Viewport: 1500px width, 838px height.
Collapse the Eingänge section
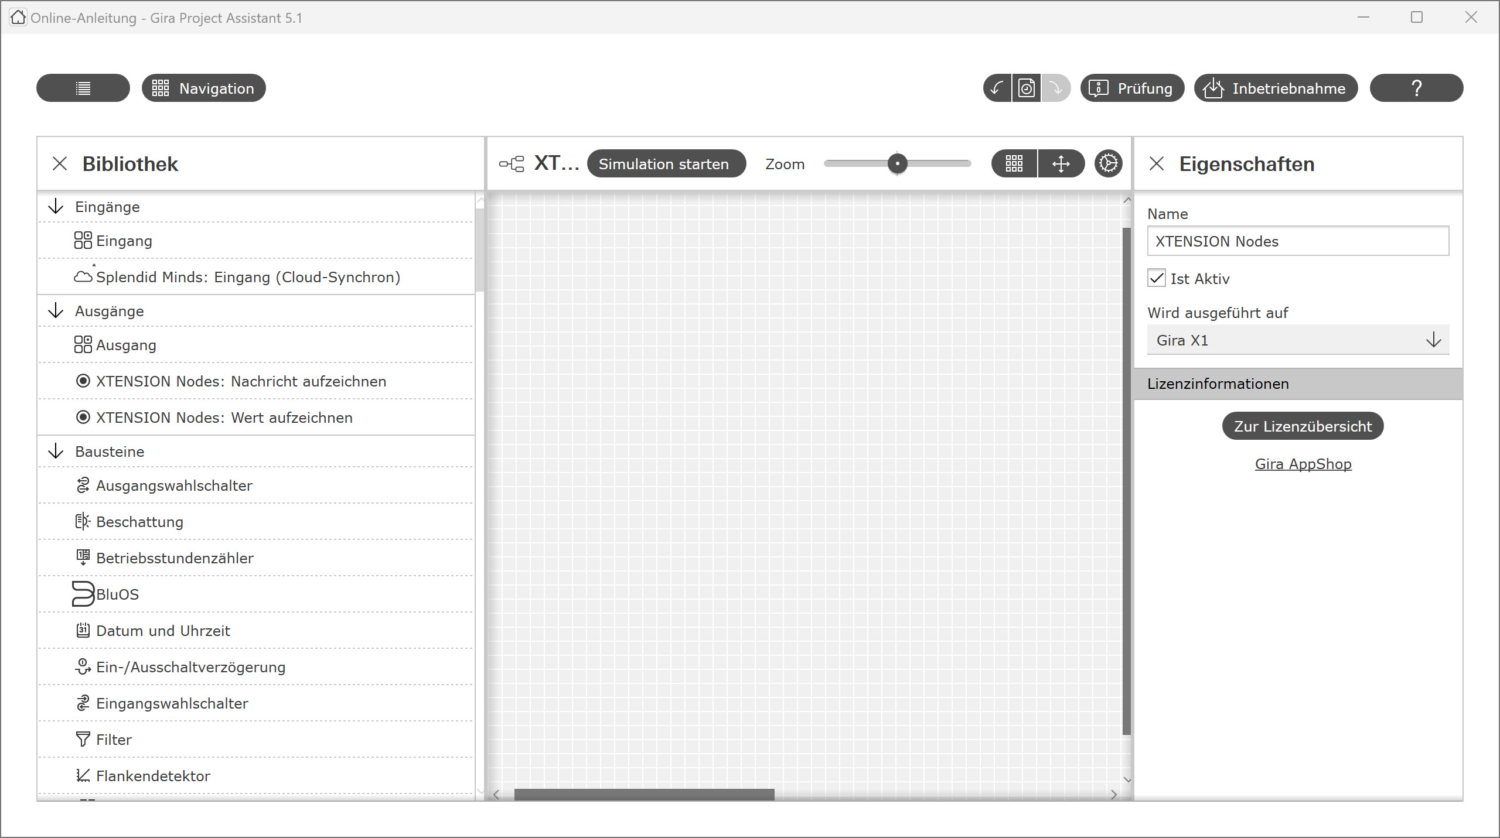pyautogui.click(x=56, y=206)
